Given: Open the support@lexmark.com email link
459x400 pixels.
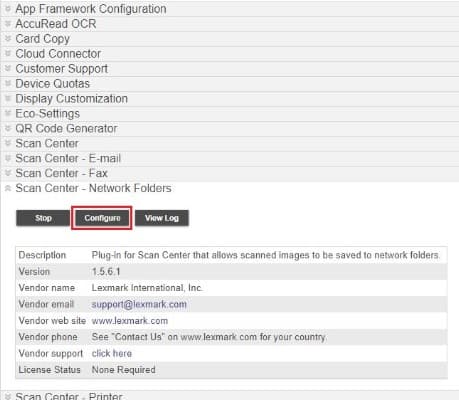Looking at the screenshot, I should [139, 304].
